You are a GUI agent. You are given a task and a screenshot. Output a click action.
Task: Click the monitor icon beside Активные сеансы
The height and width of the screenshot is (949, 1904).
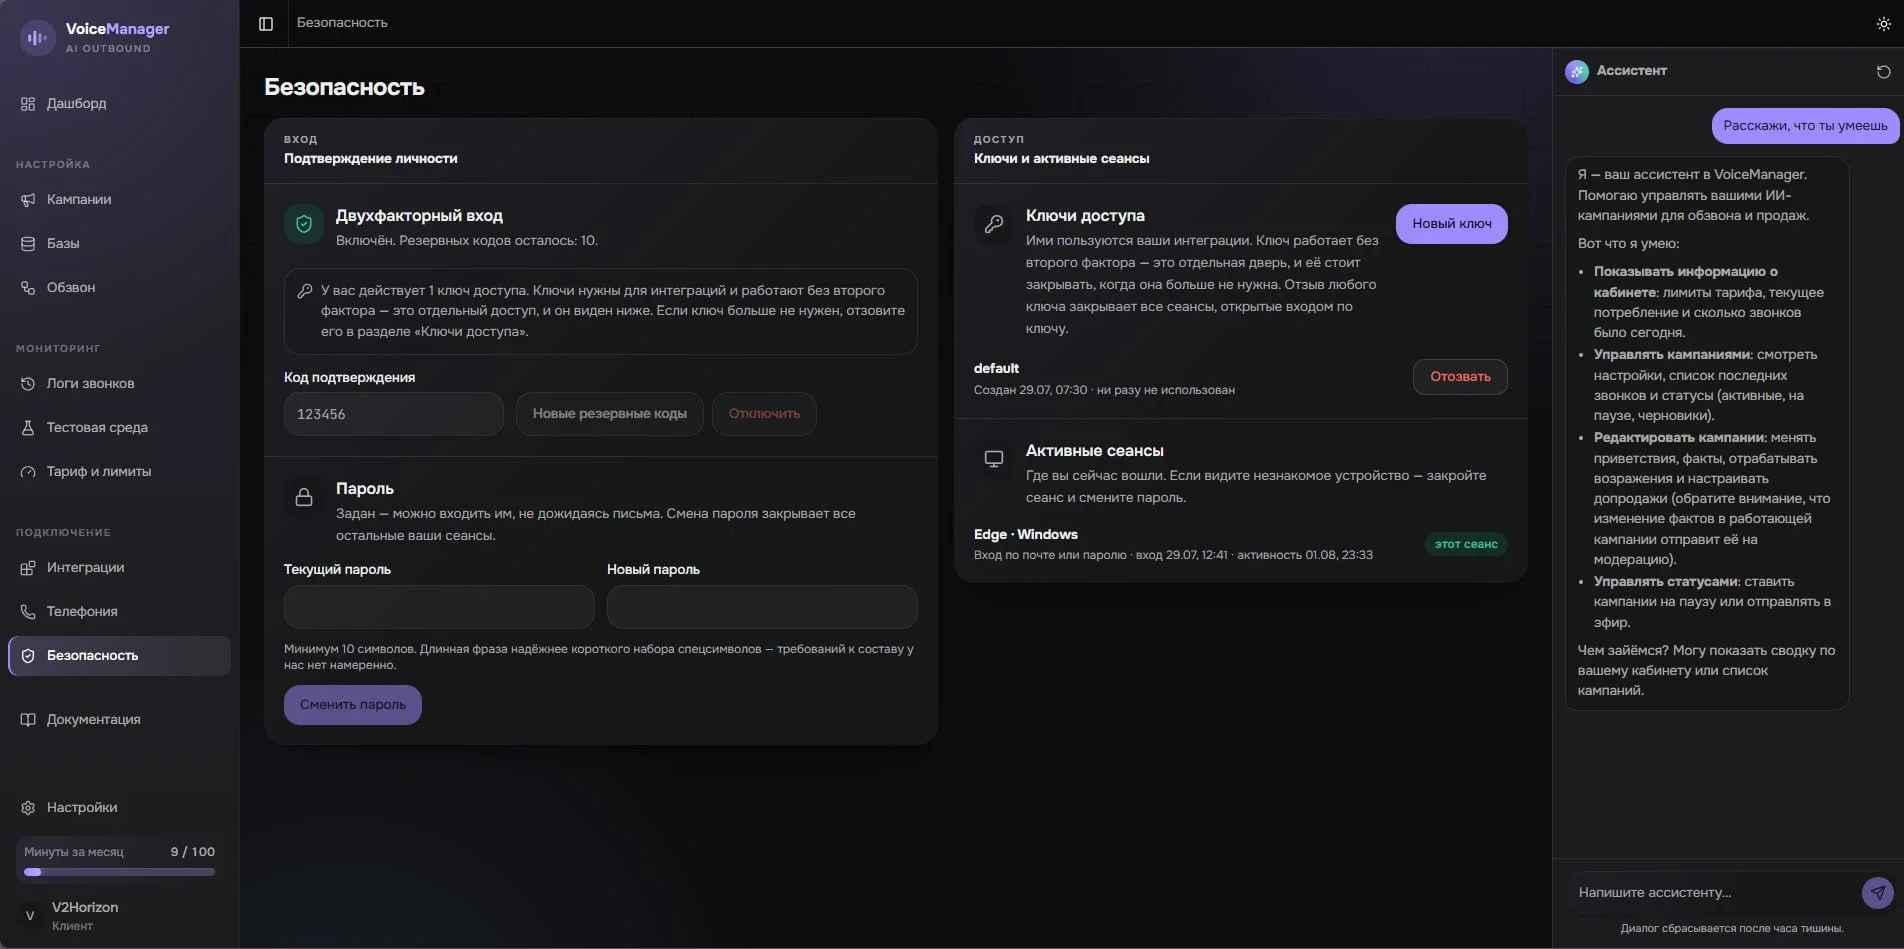pos(994,459)
